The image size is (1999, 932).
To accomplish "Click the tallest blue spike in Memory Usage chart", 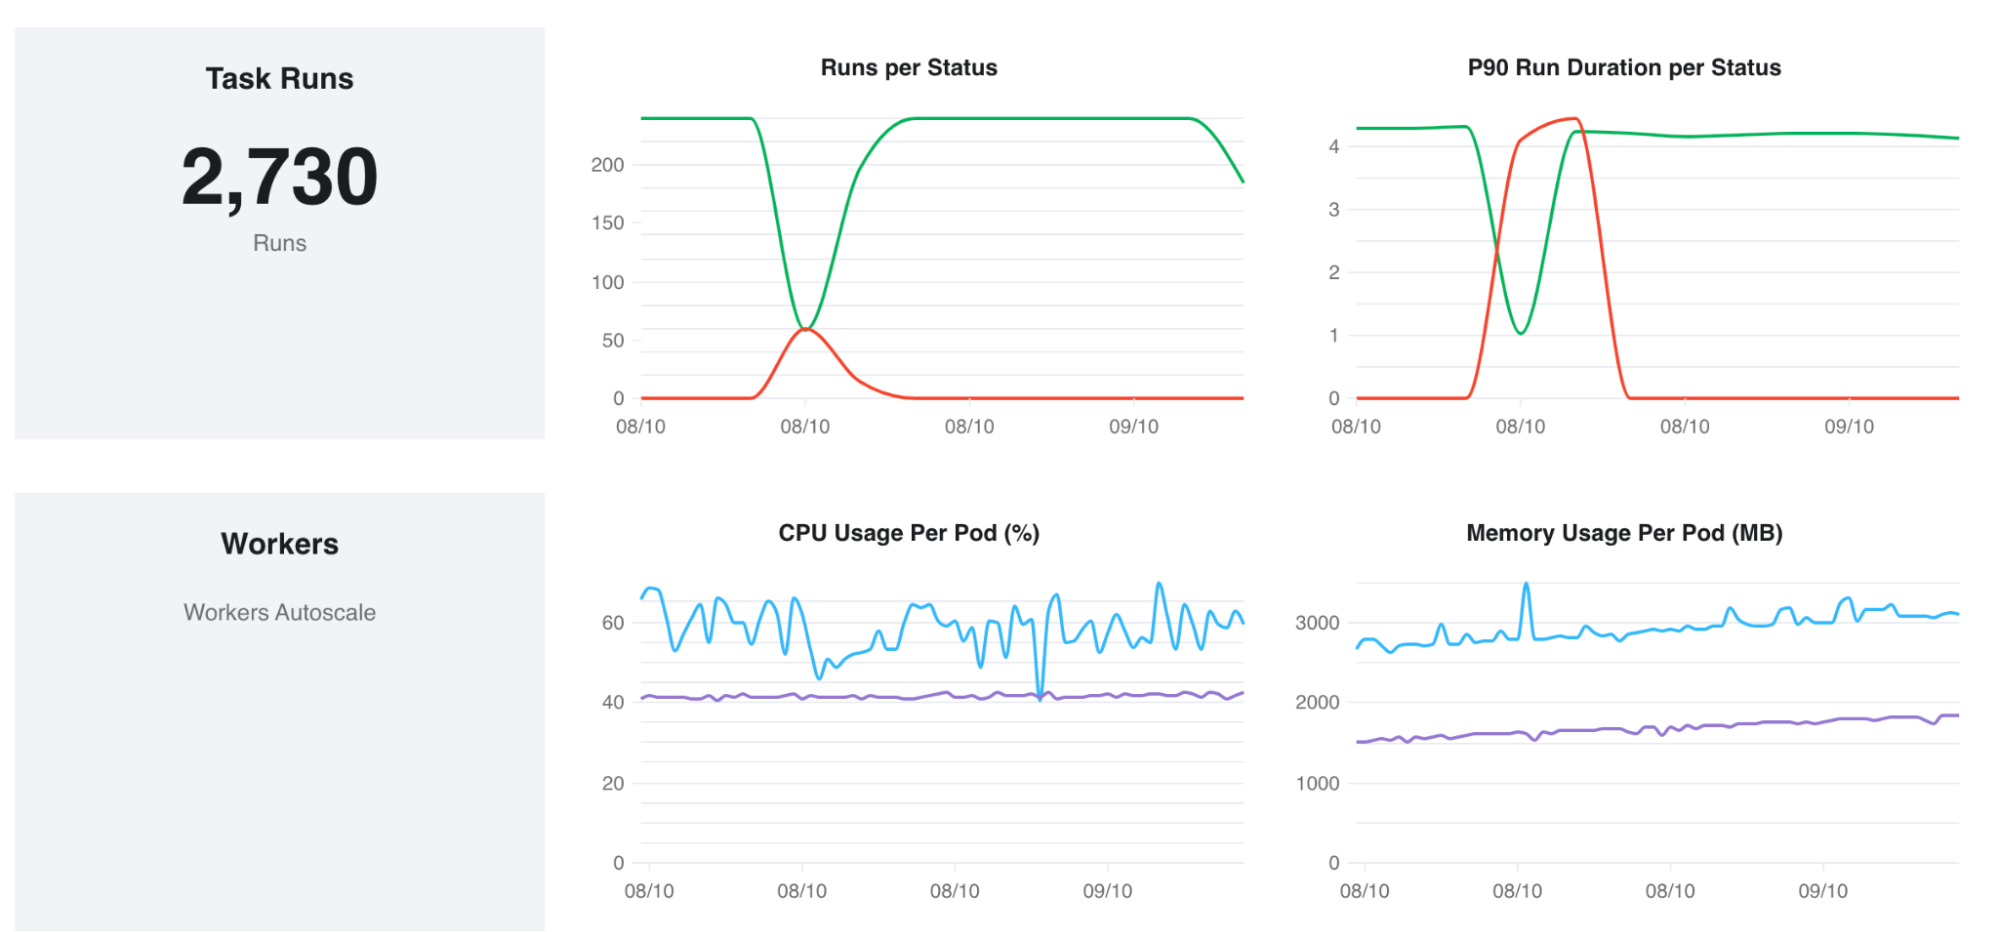I will coord(1526,585).
